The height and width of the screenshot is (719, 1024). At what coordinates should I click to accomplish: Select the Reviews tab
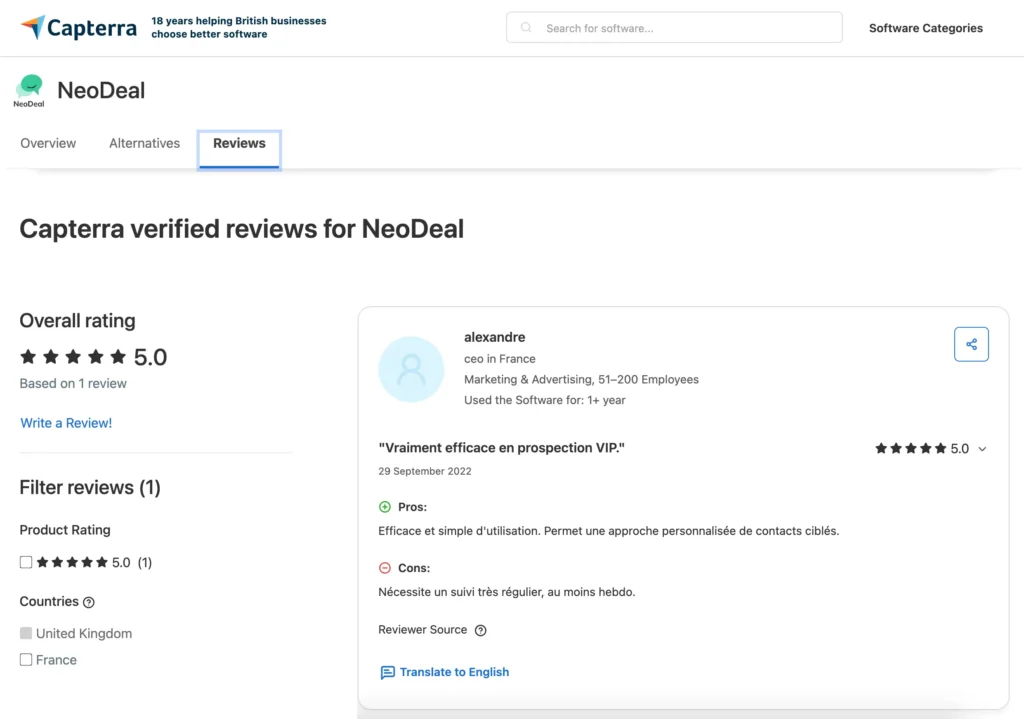pyautogui.click(x=239, y=149)
